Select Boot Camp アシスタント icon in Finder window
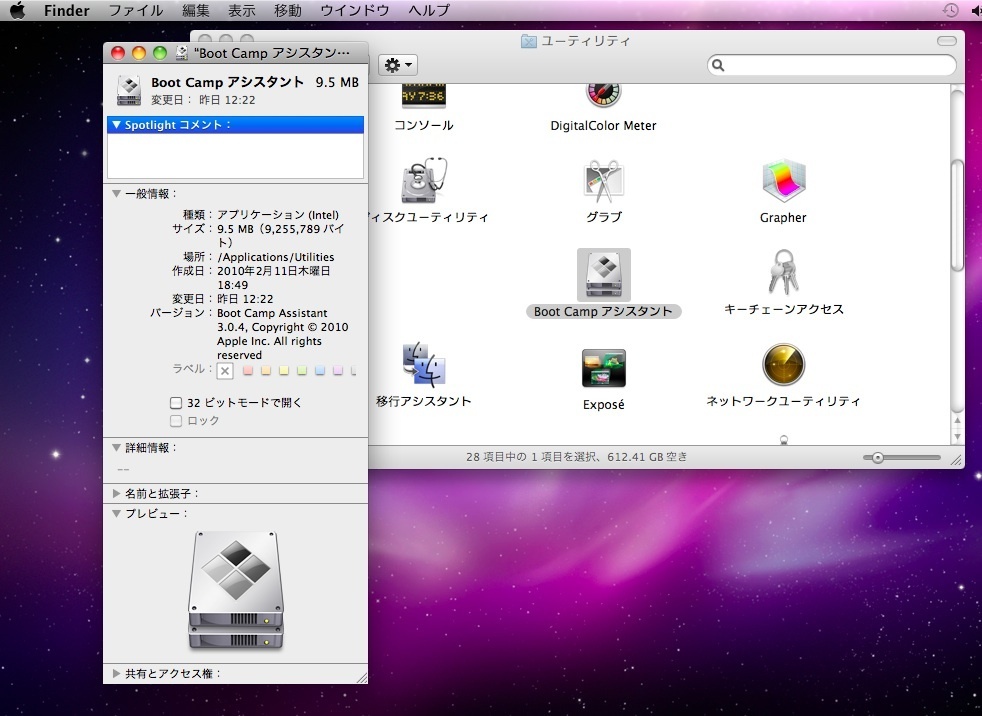Image resolution: width=982 pixels, height=716 pixels. [x=604, y=274]
